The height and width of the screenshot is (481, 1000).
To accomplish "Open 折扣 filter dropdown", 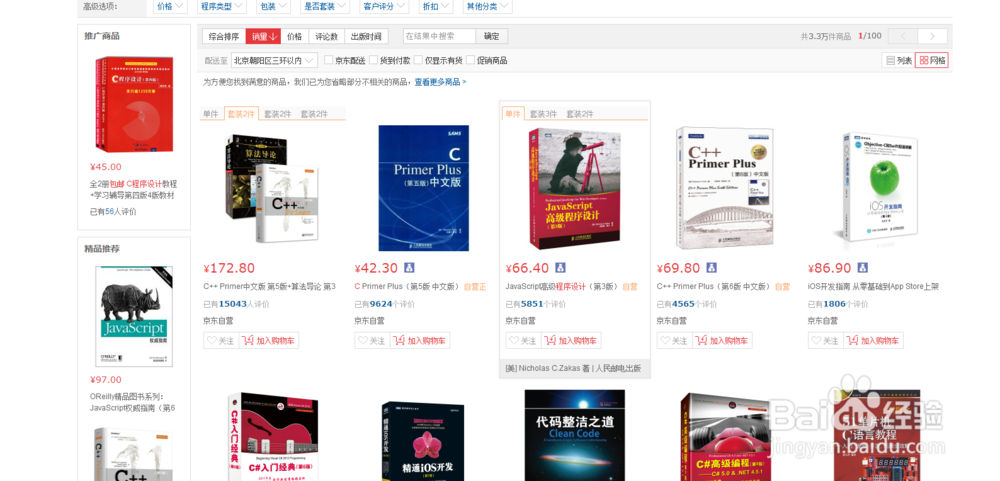I will click(x=436, y=6).
